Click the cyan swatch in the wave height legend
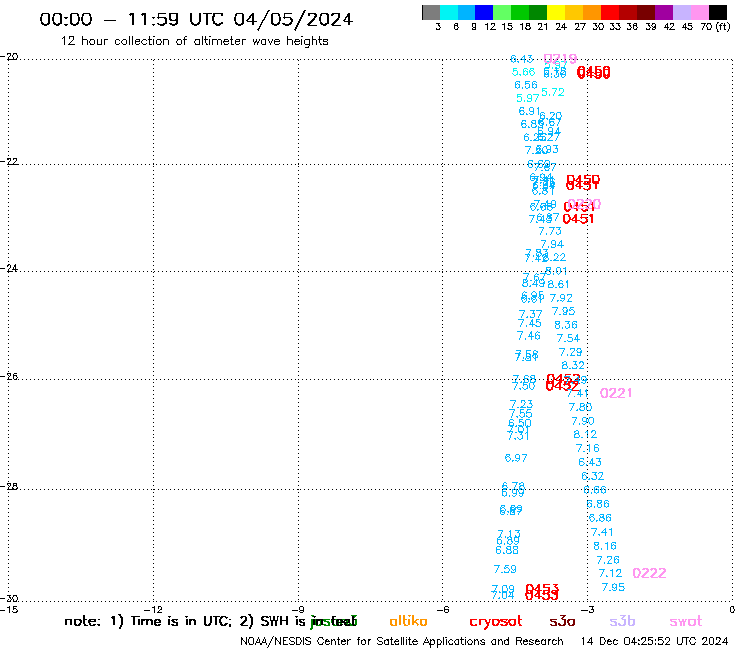The width and height of the screenshot is (740, 650). click(449, 12)
